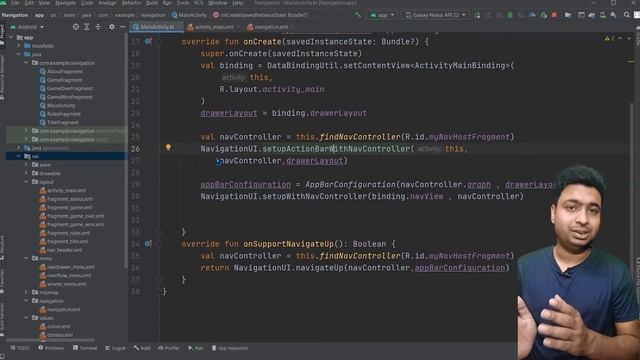This screenshot has width=640, height=360.
Task: Collapse the values folder
Action: point(27,318)
